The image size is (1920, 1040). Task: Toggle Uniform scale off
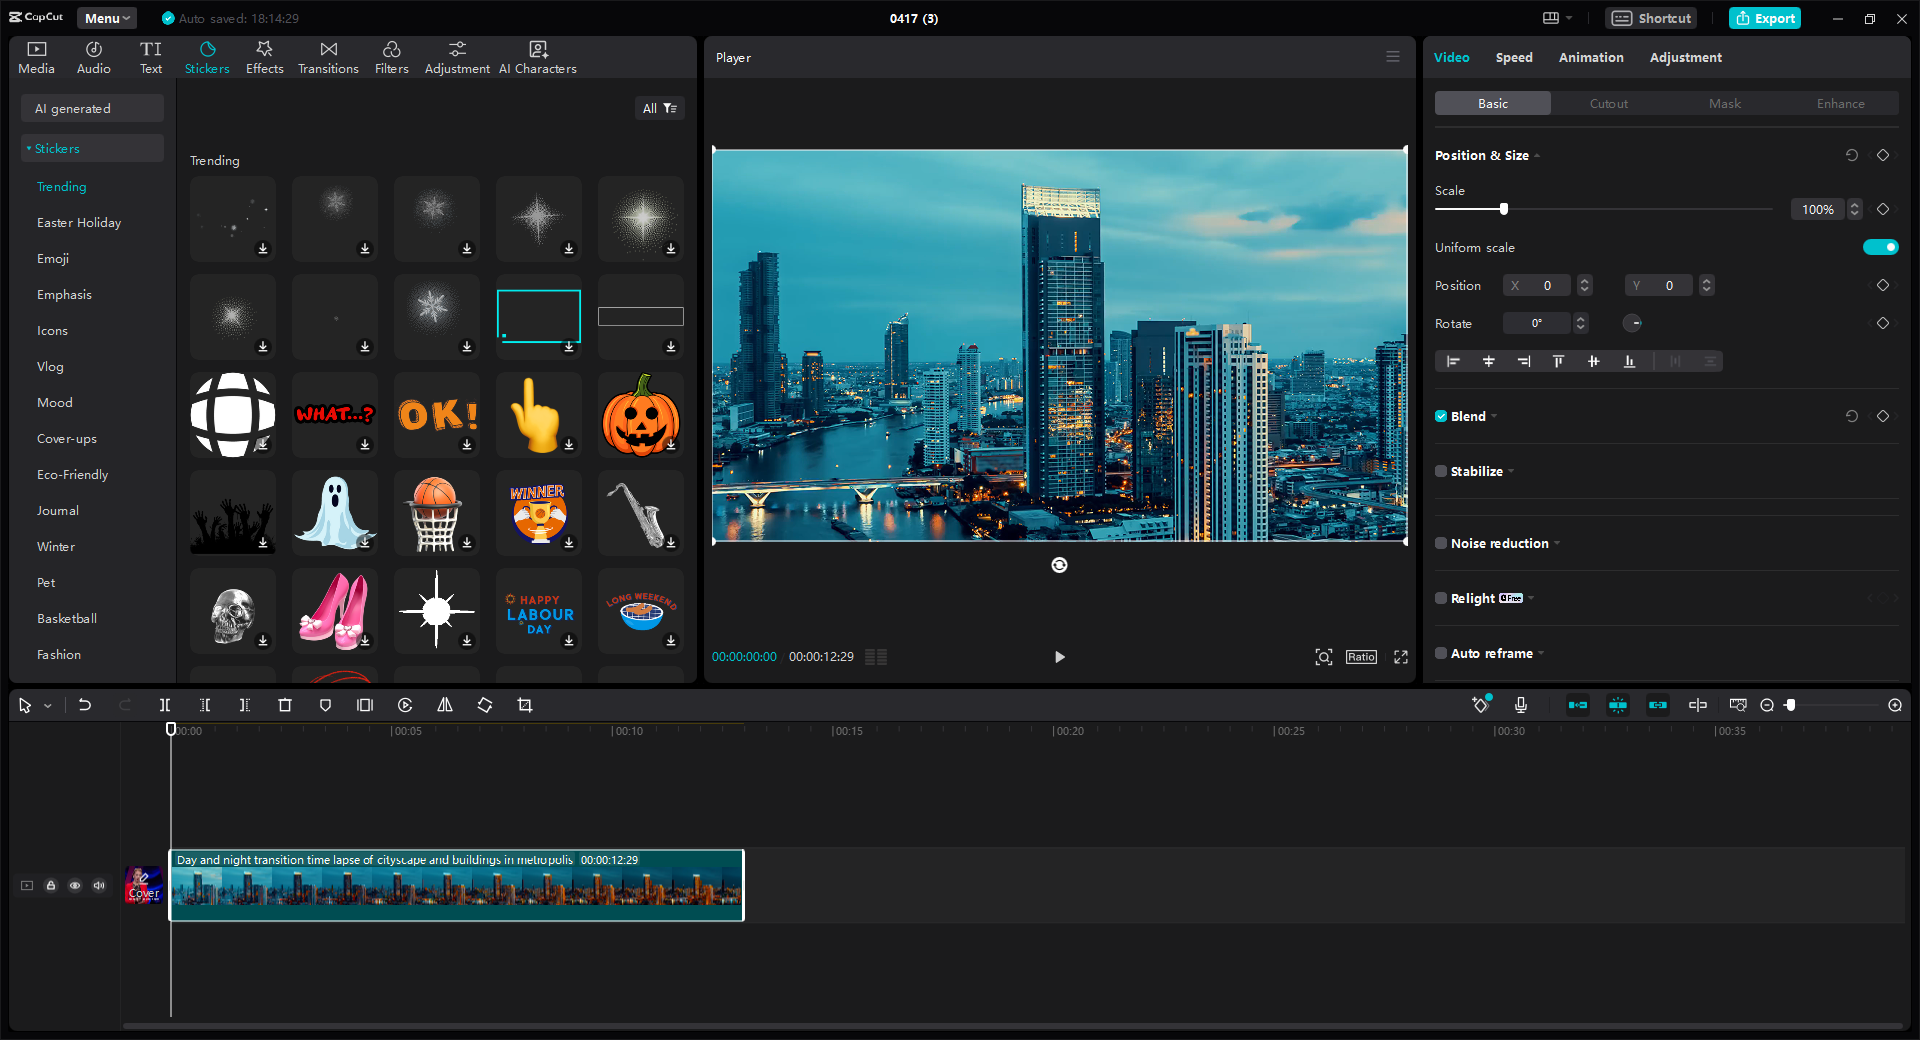click(x=1881, y=247)
